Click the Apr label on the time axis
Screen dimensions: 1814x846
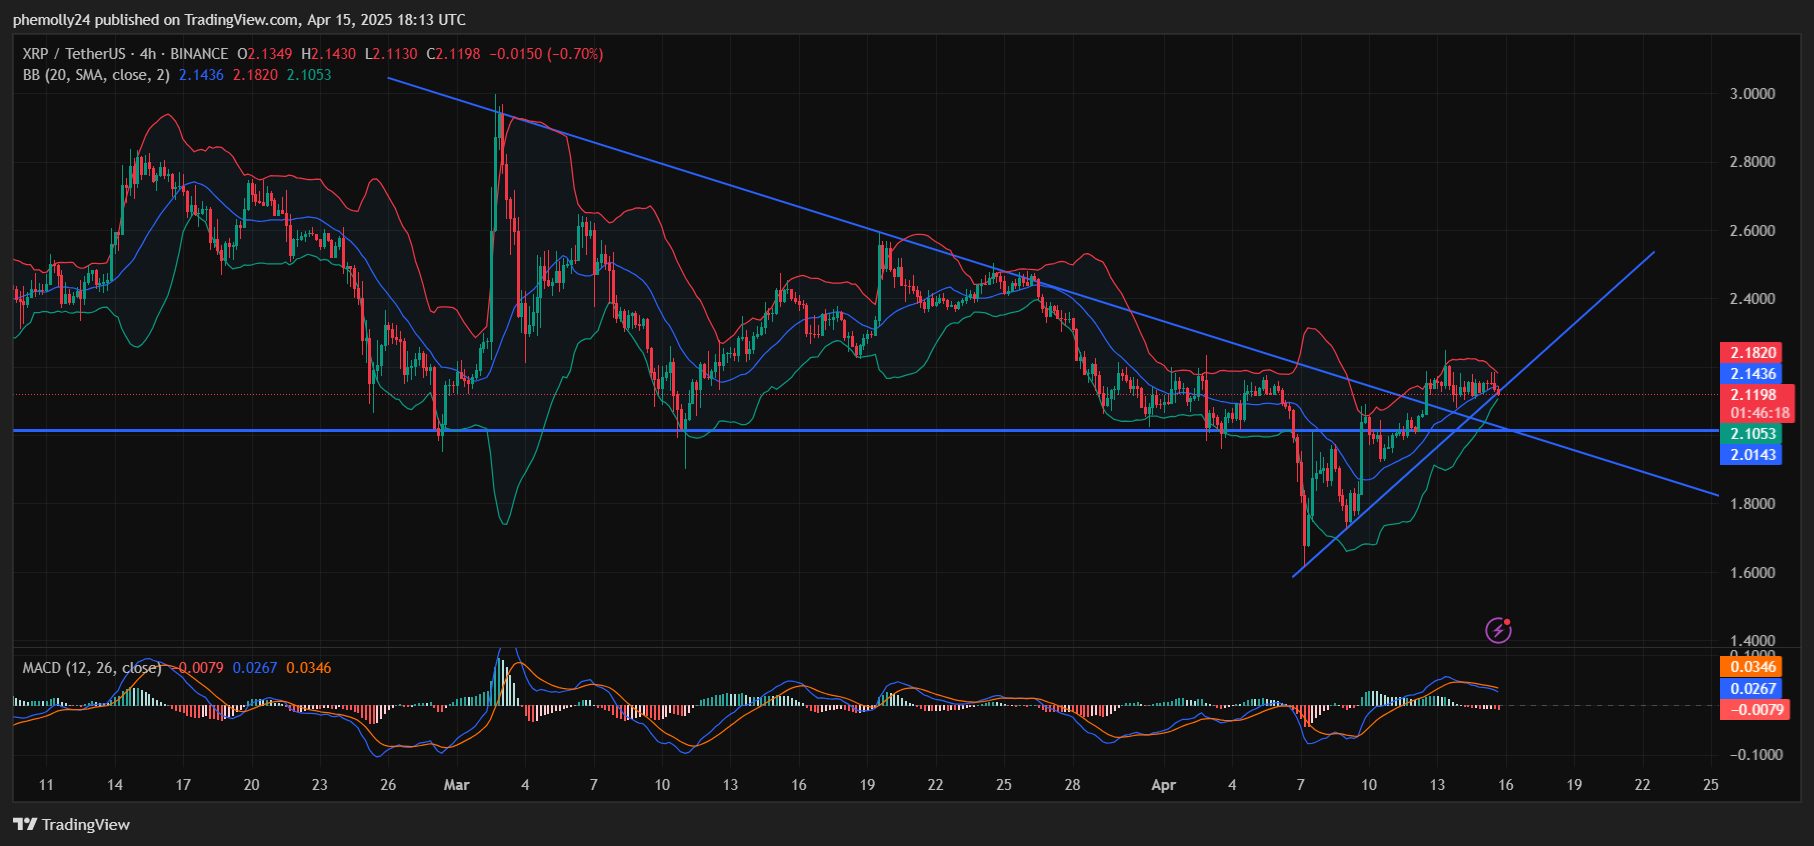pos(1163,785)
